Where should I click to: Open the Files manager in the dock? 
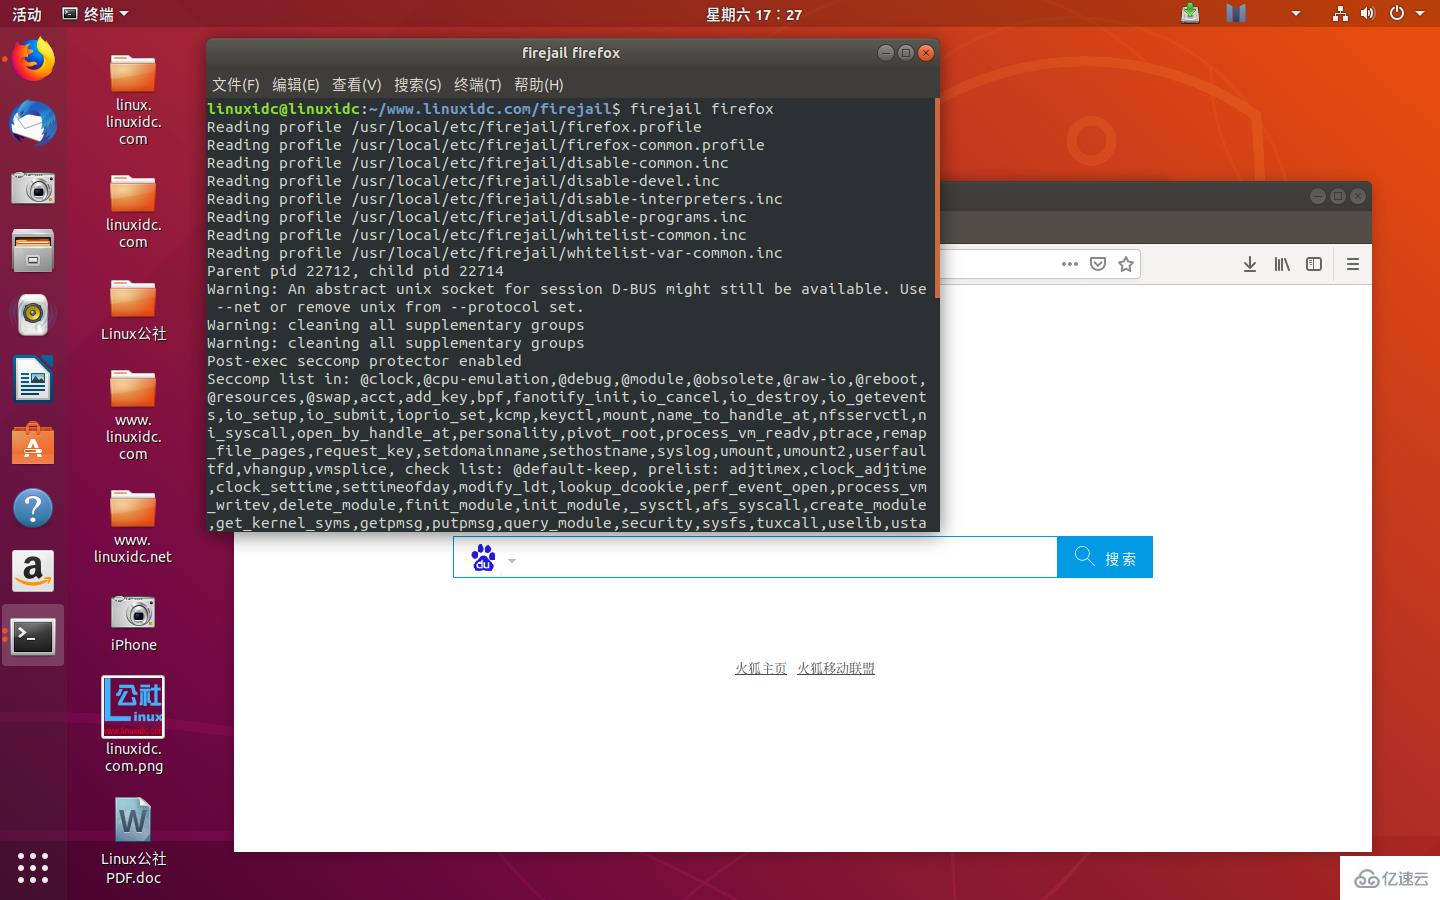(33, 251)
